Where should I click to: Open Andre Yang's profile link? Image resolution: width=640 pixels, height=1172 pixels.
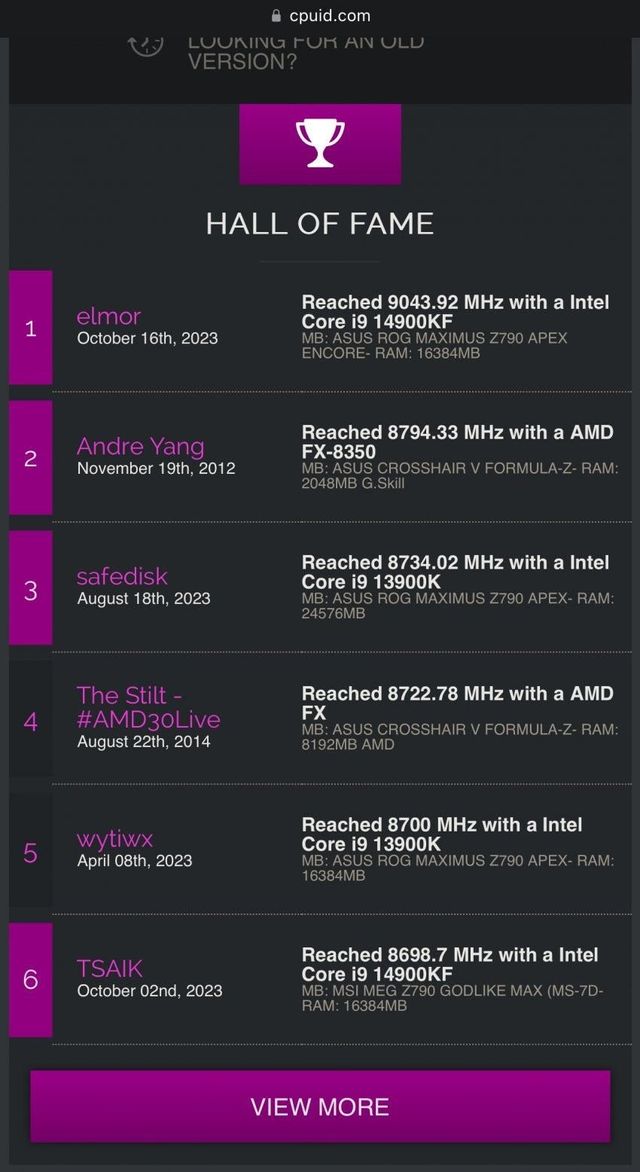(x=140, y=446)
